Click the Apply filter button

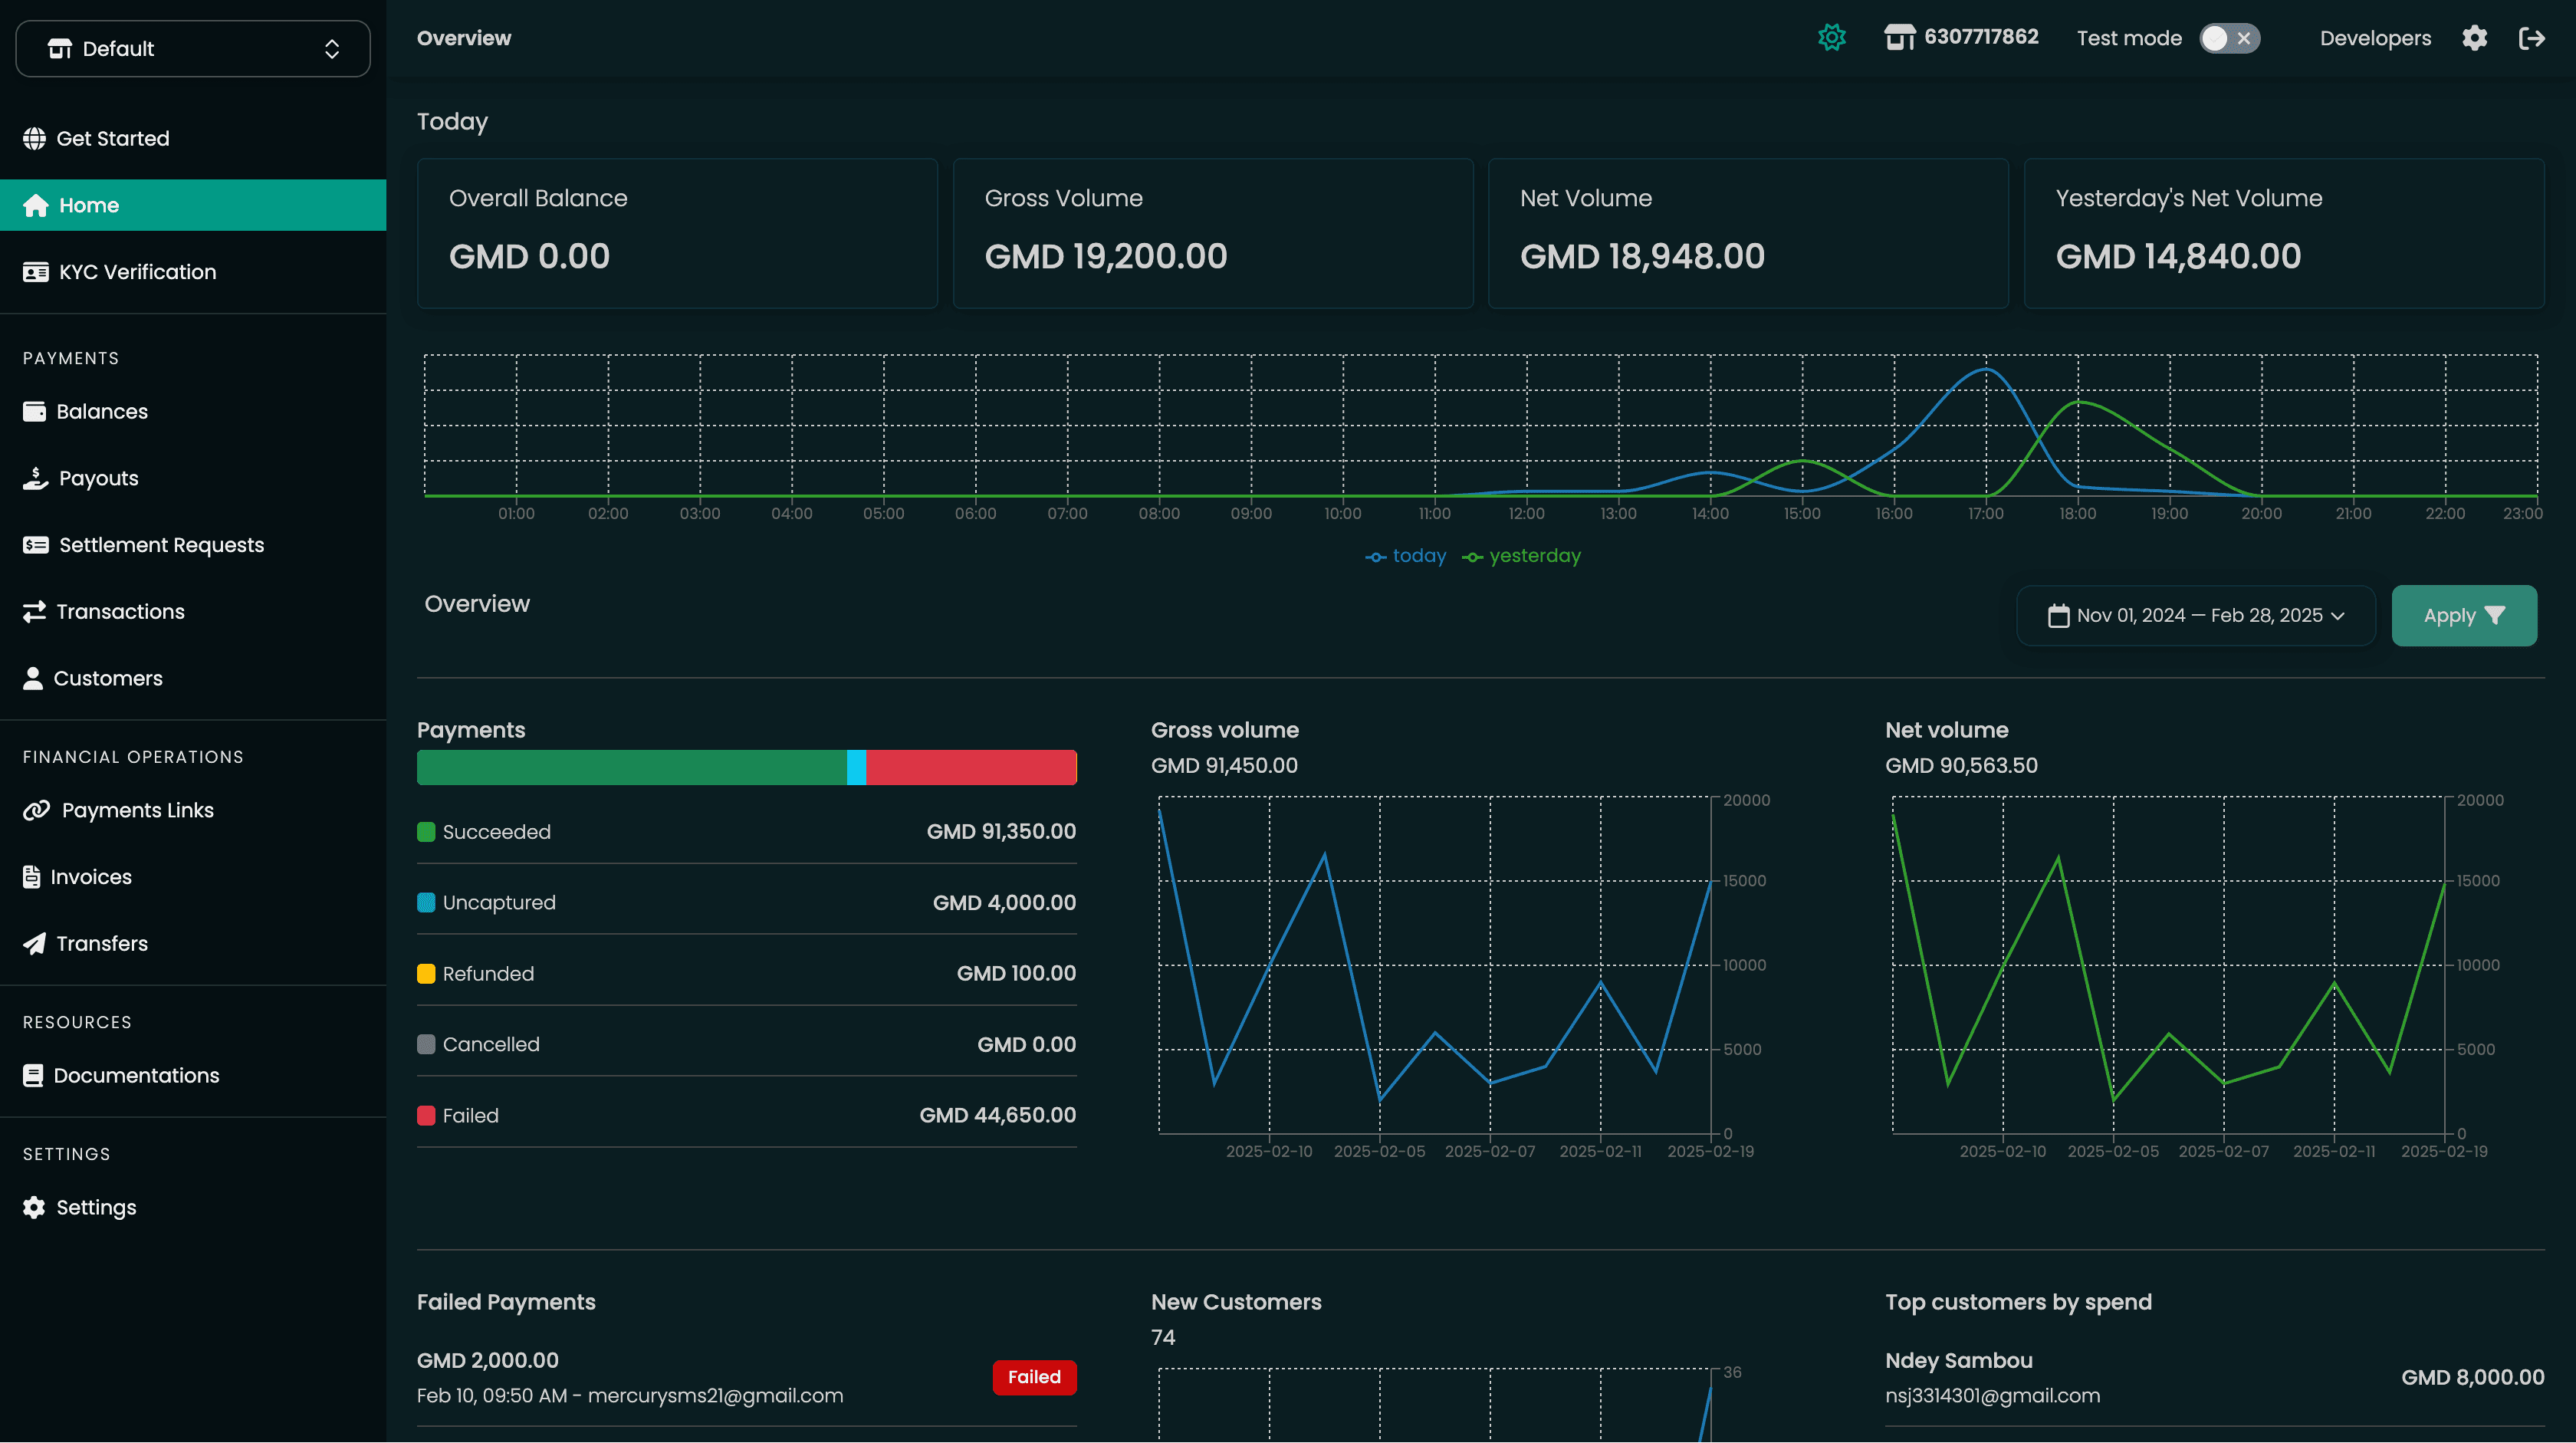(x=2464, y=615)
